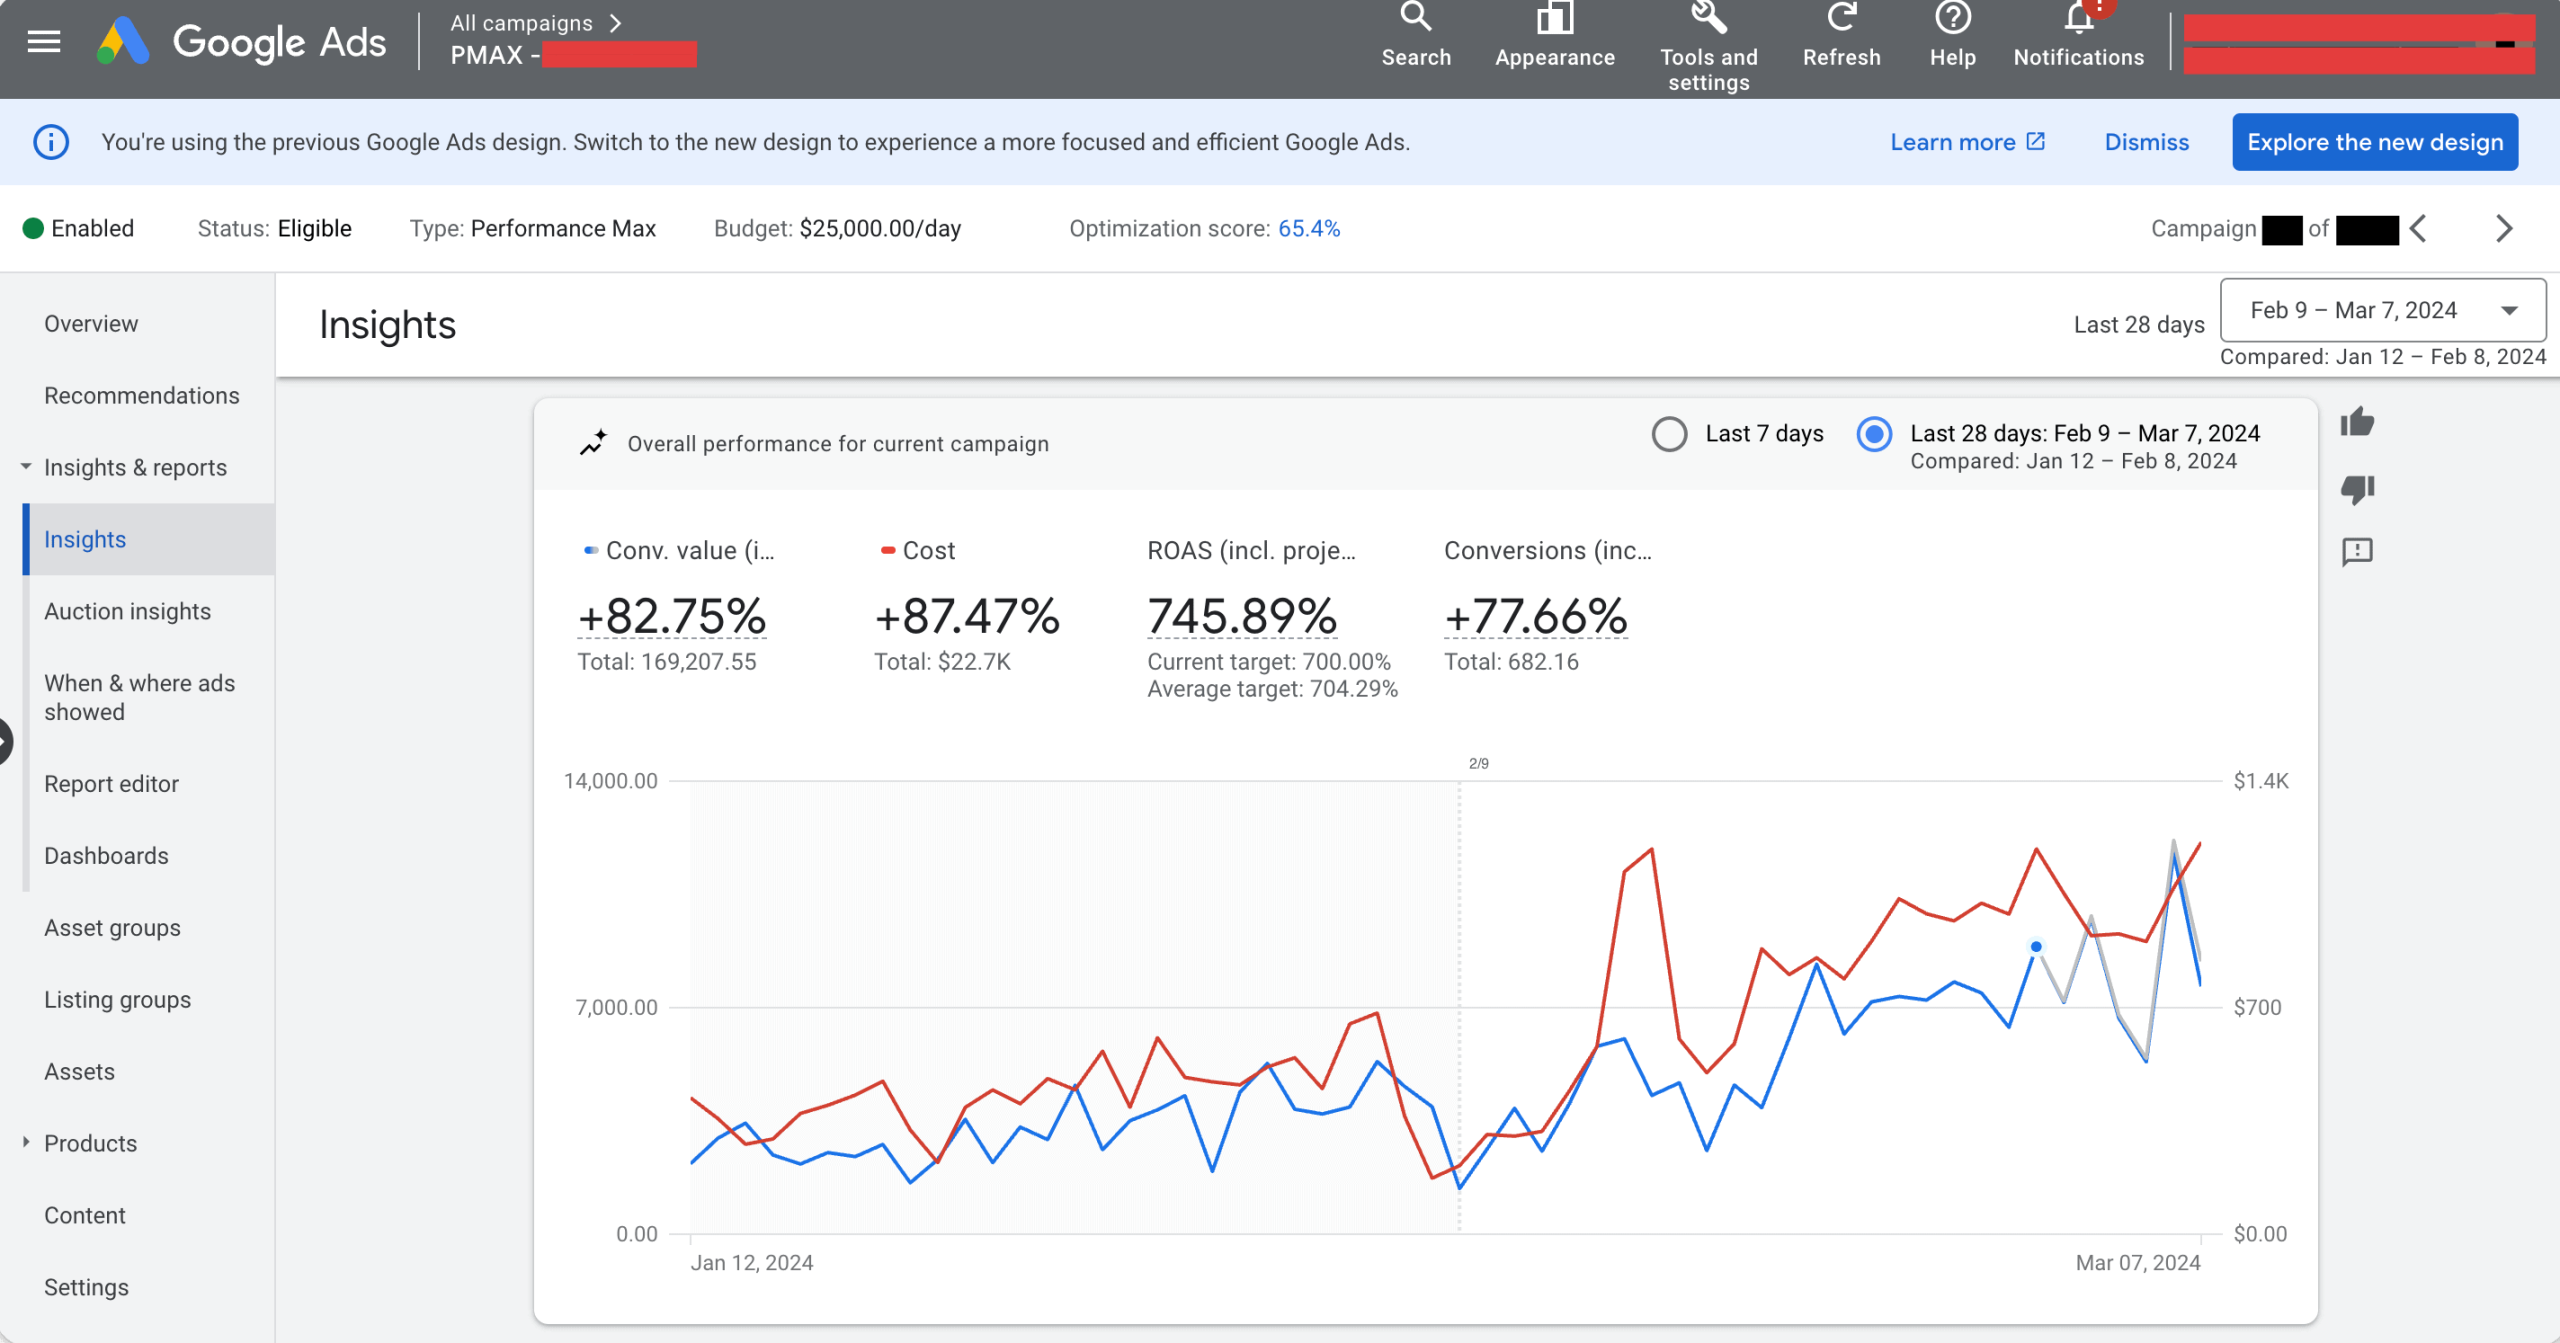Click Total: 169,207.55 value

(x=667, y=662)
